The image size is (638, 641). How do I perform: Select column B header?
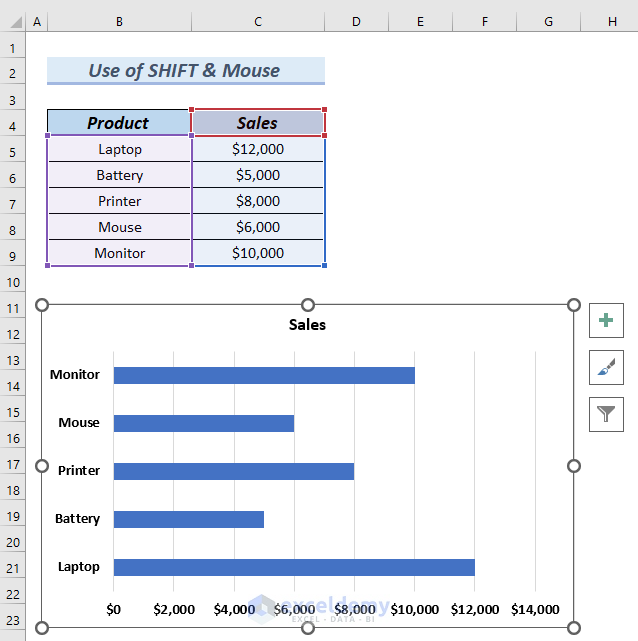[119, 22]
